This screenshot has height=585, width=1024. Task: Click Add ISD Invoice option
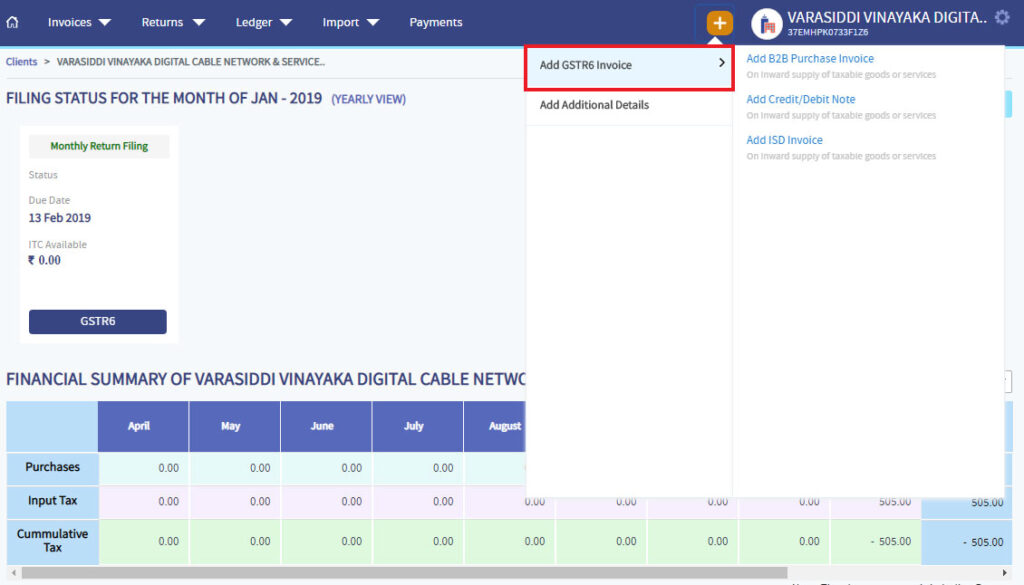coord(784,139)
